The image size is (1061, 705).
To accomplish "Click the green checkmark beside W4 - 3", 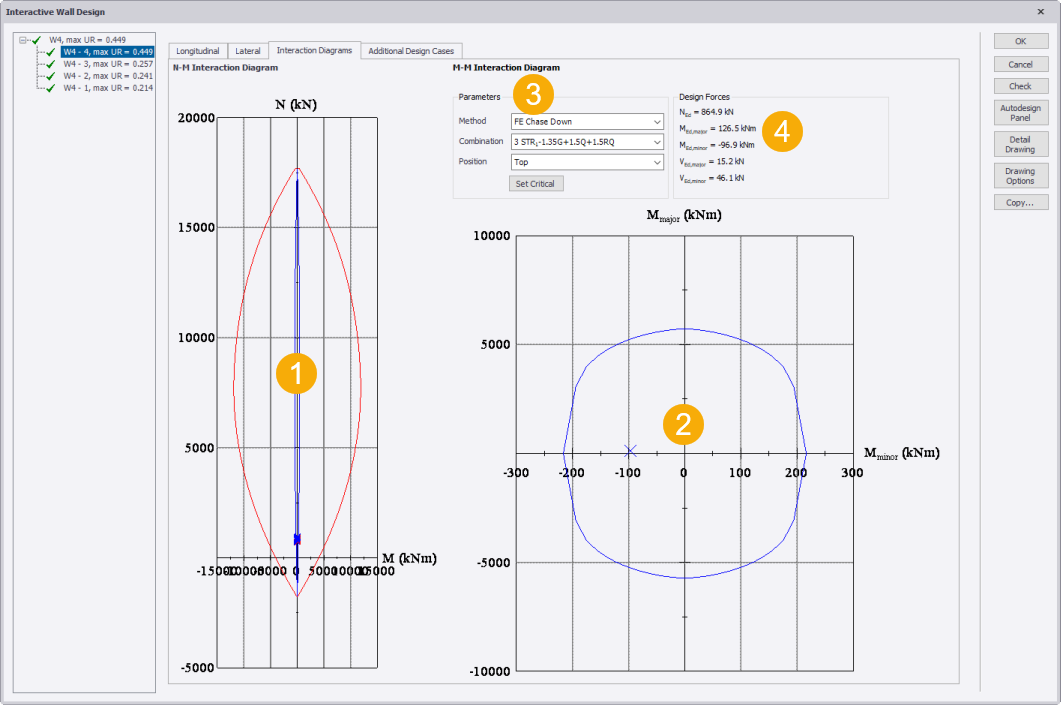I will coord(50,64).
